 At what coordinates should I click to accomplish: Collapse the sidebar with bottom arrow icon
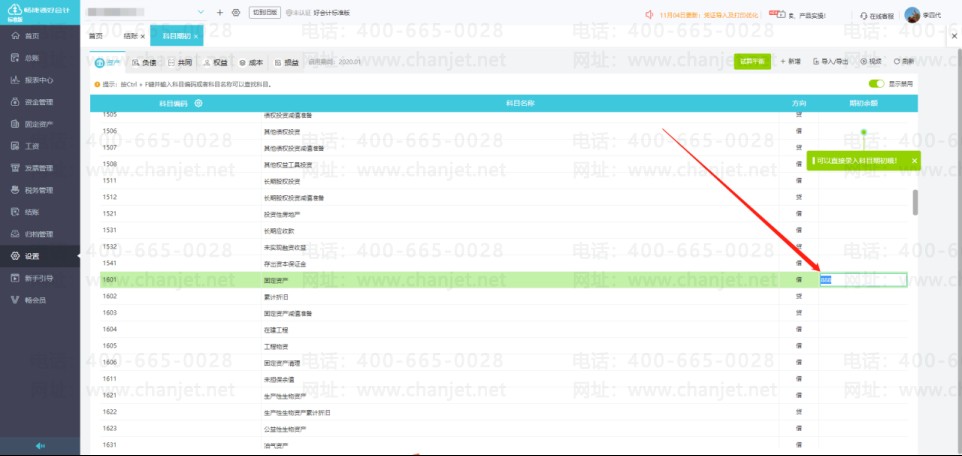[40, 446]
